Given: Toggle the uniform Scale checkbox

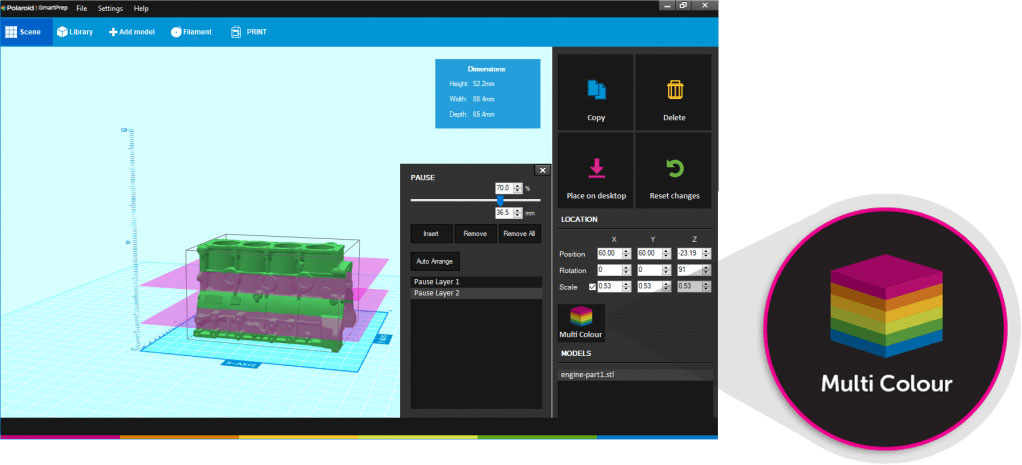Looking at the screenshot, I should pyautogui.click(x=590, y=287).
